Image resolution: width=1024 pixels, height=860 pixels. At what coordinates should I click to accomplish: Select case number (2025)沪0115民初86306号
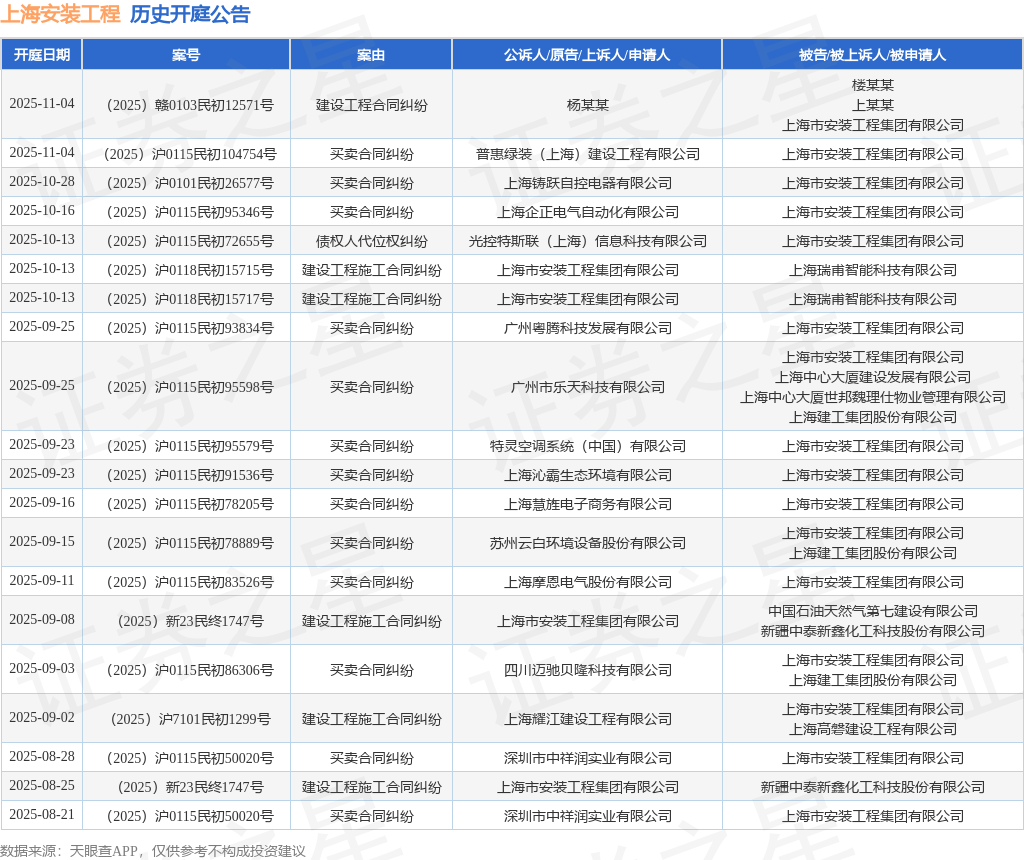[x=190, y=670]
